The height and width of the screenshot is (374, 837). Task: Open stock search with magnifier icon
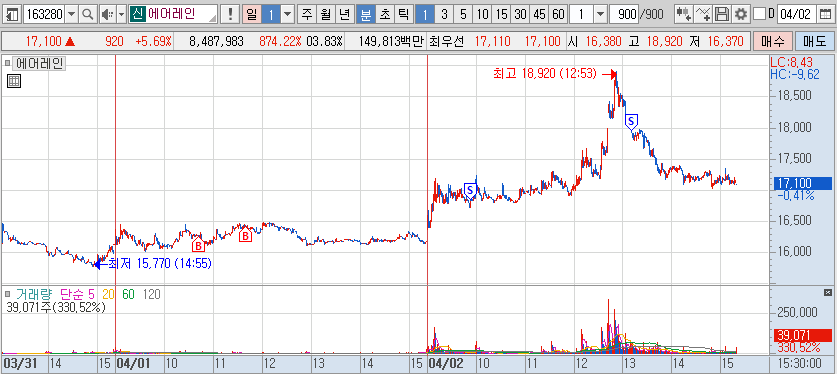pyautogui.click(x=88, y=14)
